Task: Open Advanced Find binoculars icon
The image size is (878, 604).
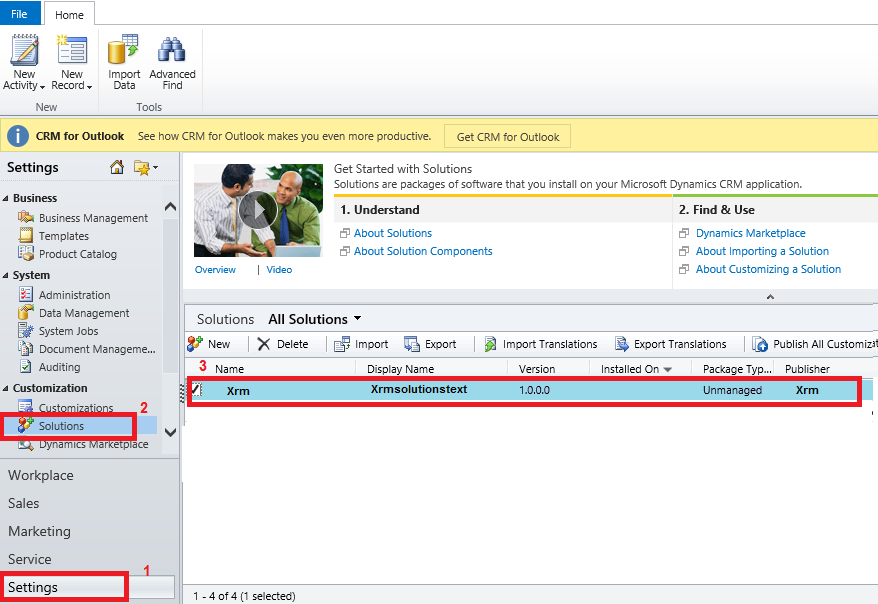Action: coord(171,50)
